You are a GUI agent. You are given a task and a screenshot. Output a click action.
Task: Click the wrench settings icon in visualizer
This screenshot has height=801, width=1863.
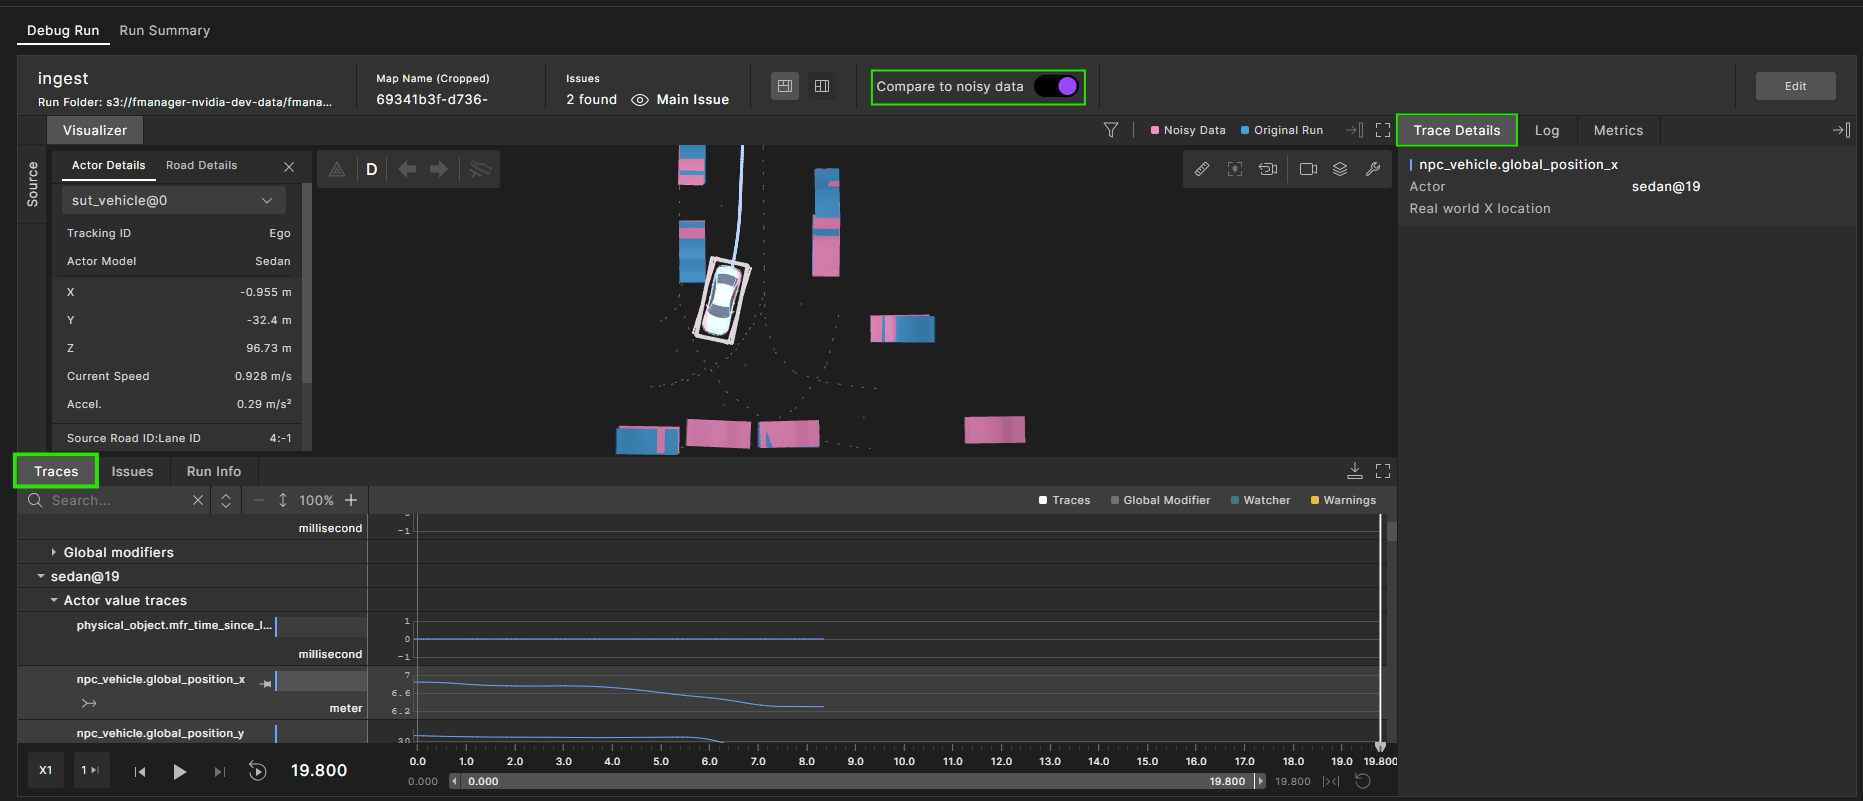coord(1373,169)
